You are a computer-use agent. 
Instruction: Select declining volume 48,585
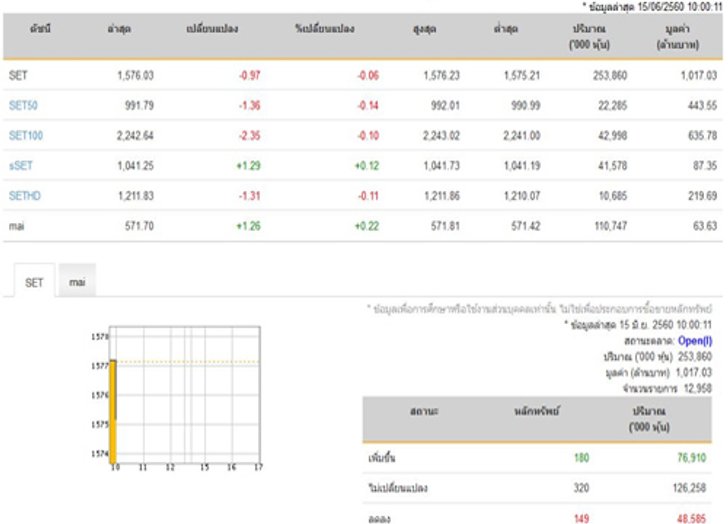click(691, 518)
